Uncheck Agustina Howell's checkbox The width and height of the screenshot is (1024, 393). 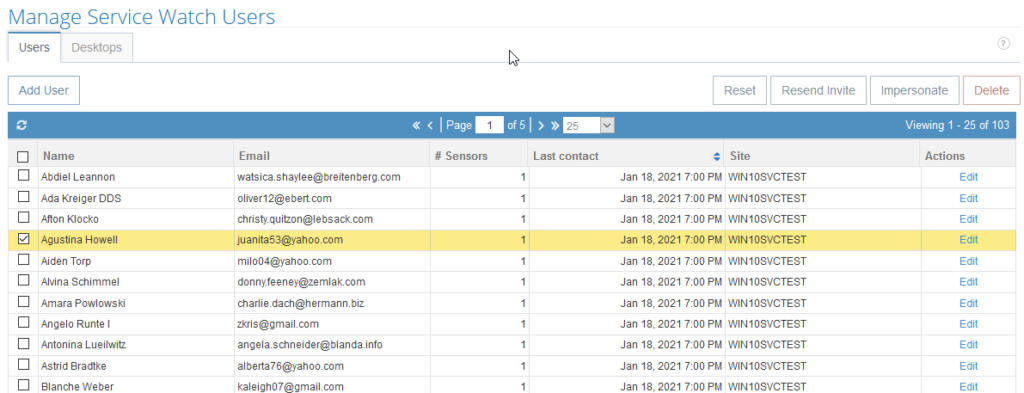click(23, 239)
